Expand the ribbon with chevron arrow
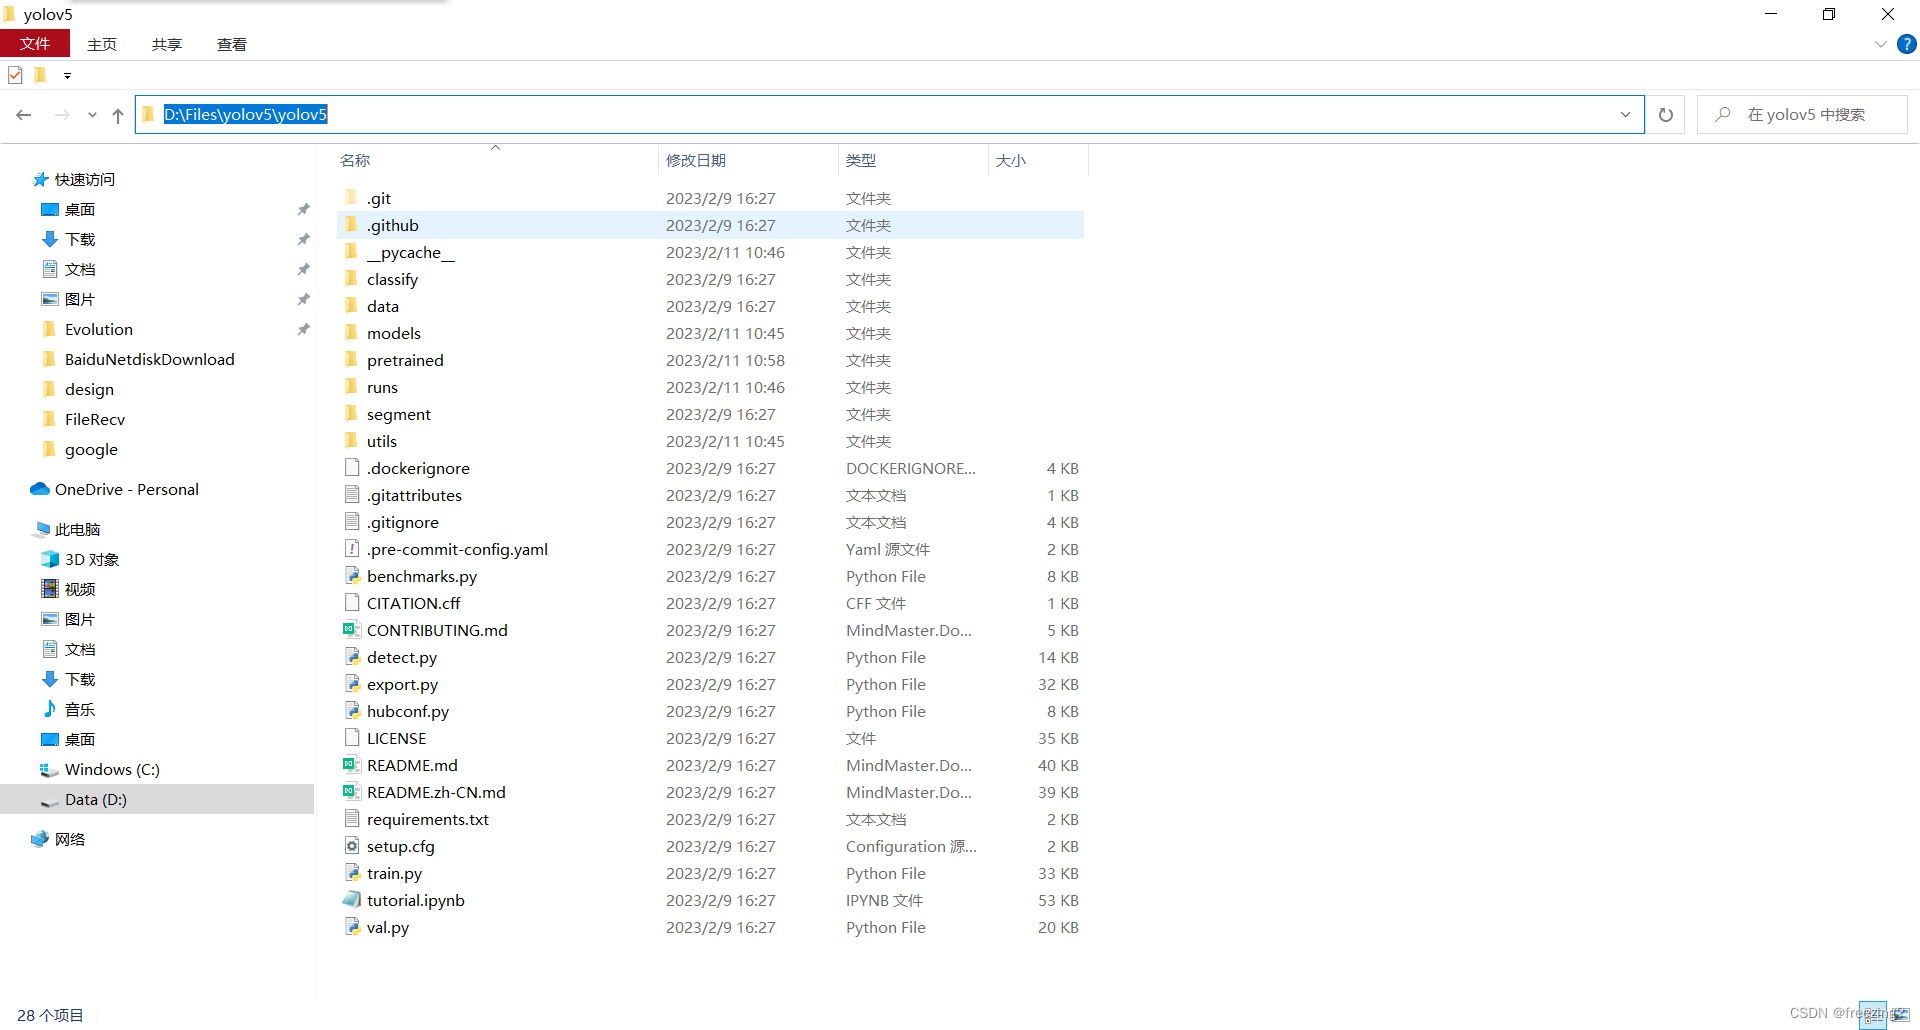The width and height of the screenshot is (1920, 1030). pos(1881,44)
